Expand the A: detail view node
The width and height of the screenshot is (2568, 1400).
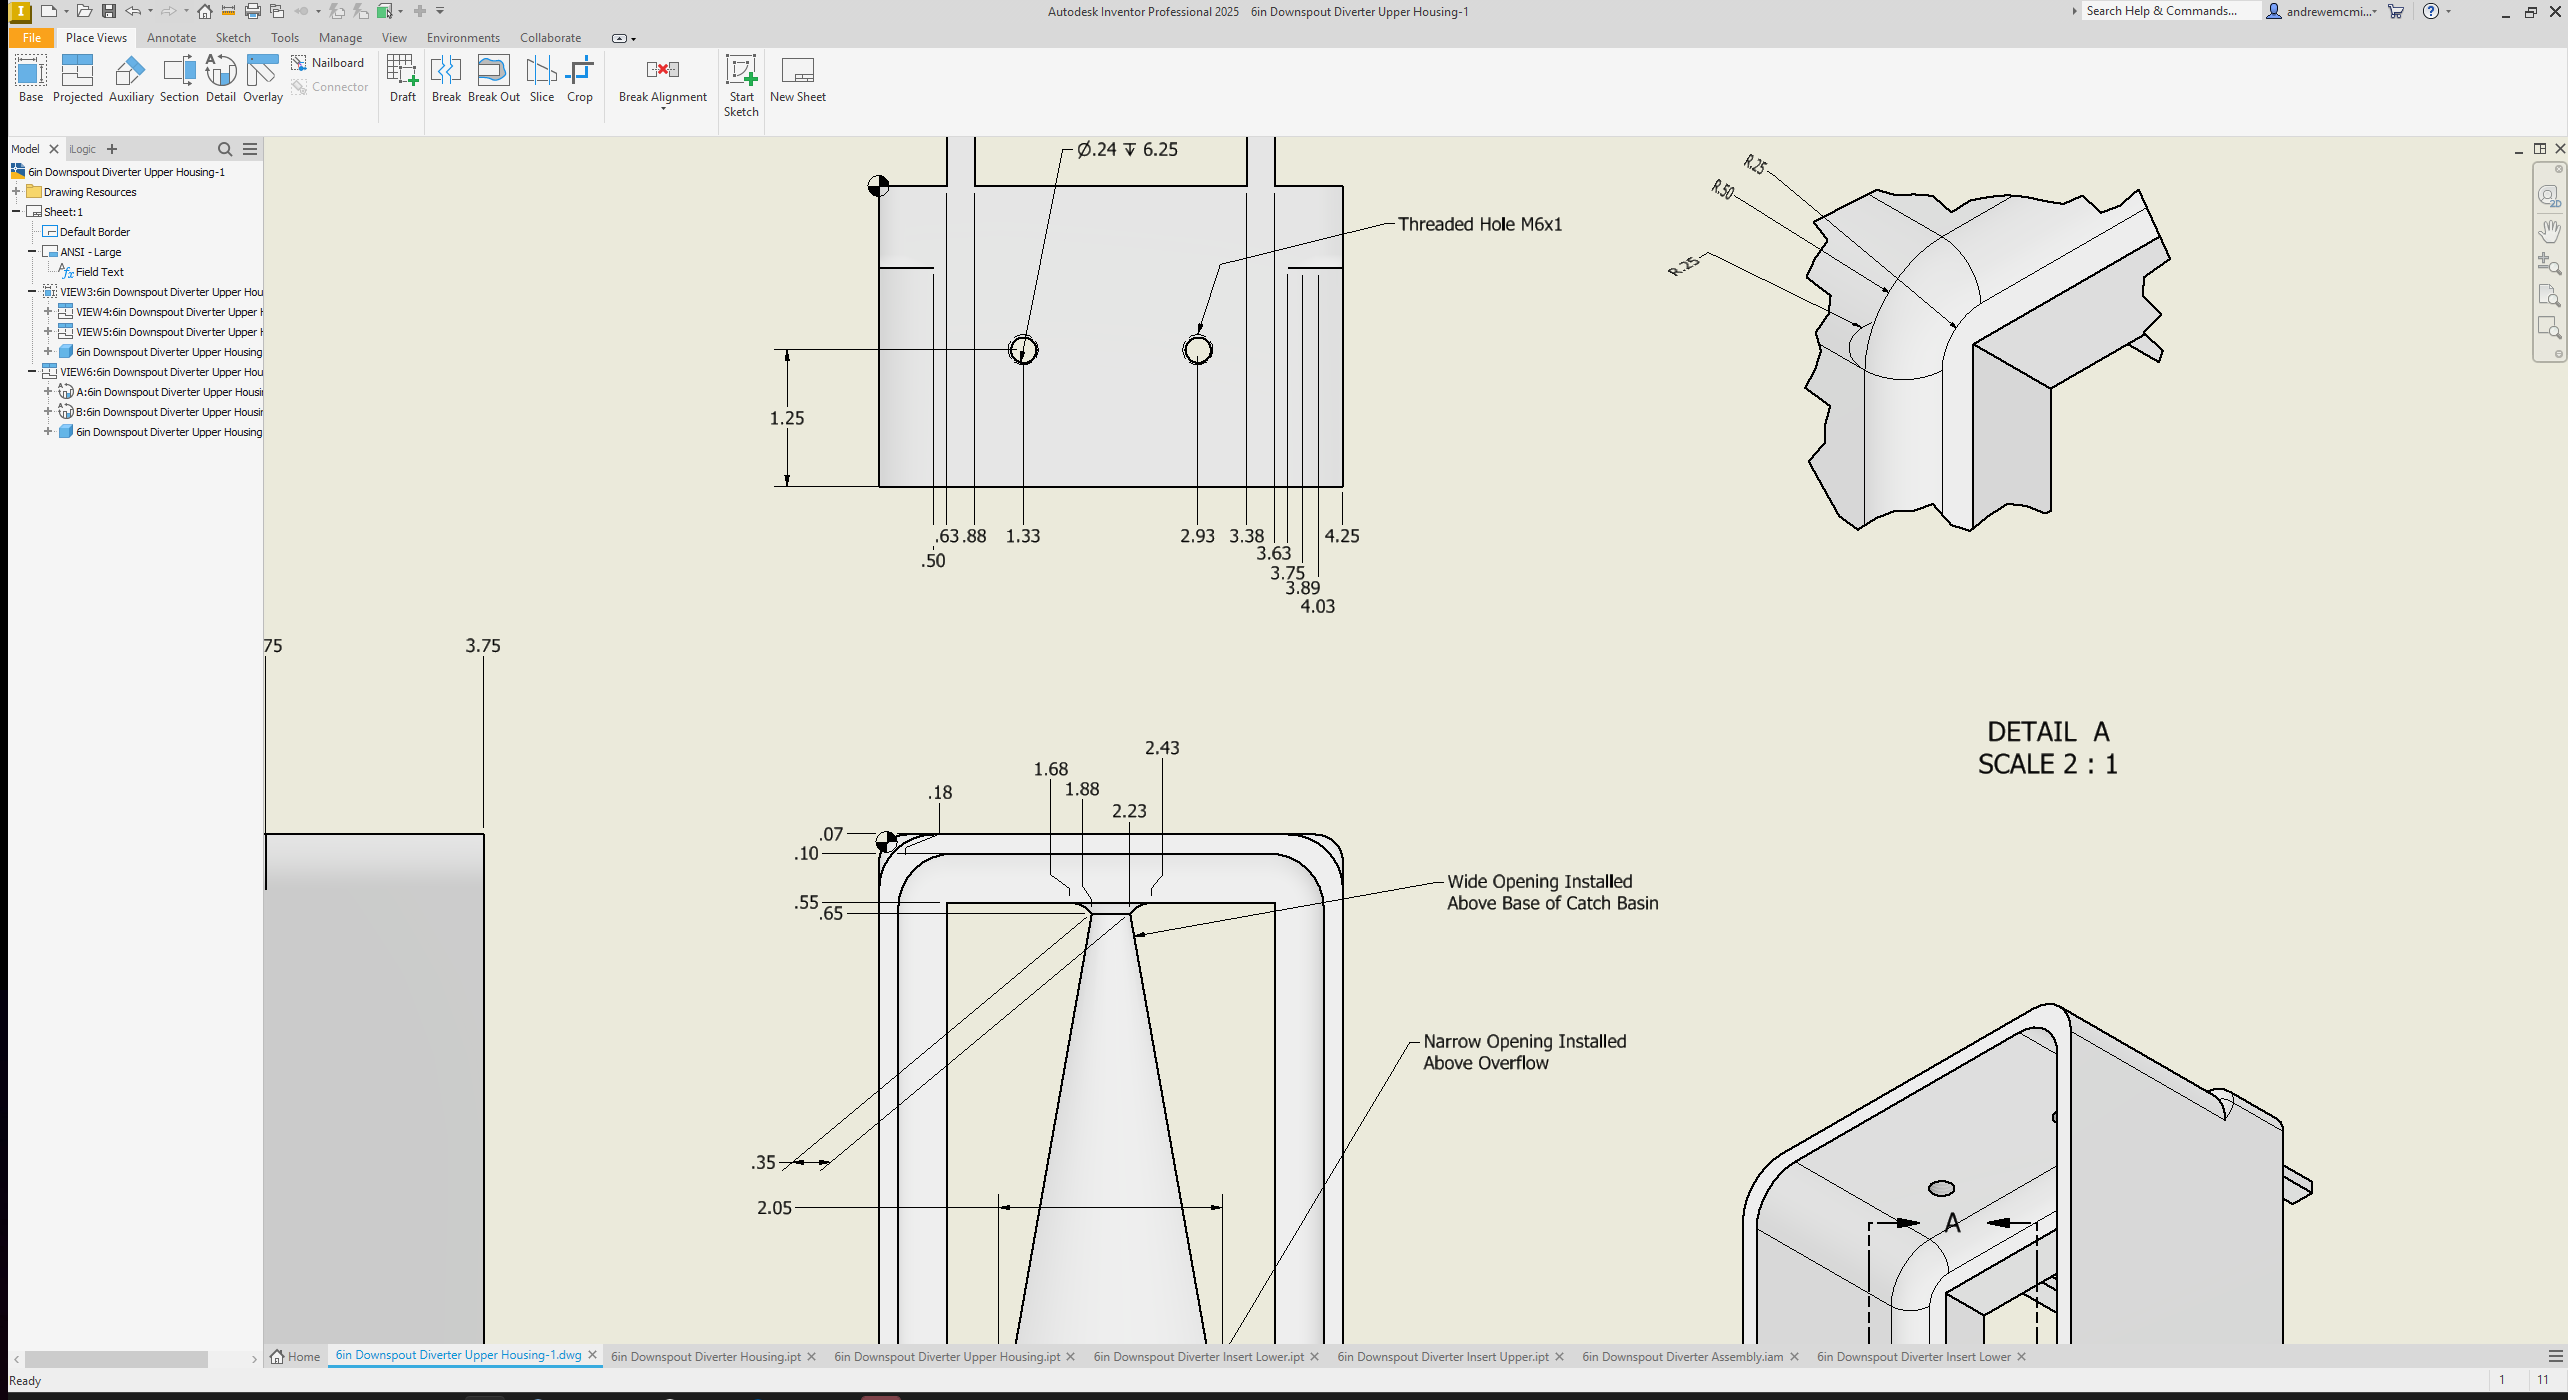click(48, 391)
